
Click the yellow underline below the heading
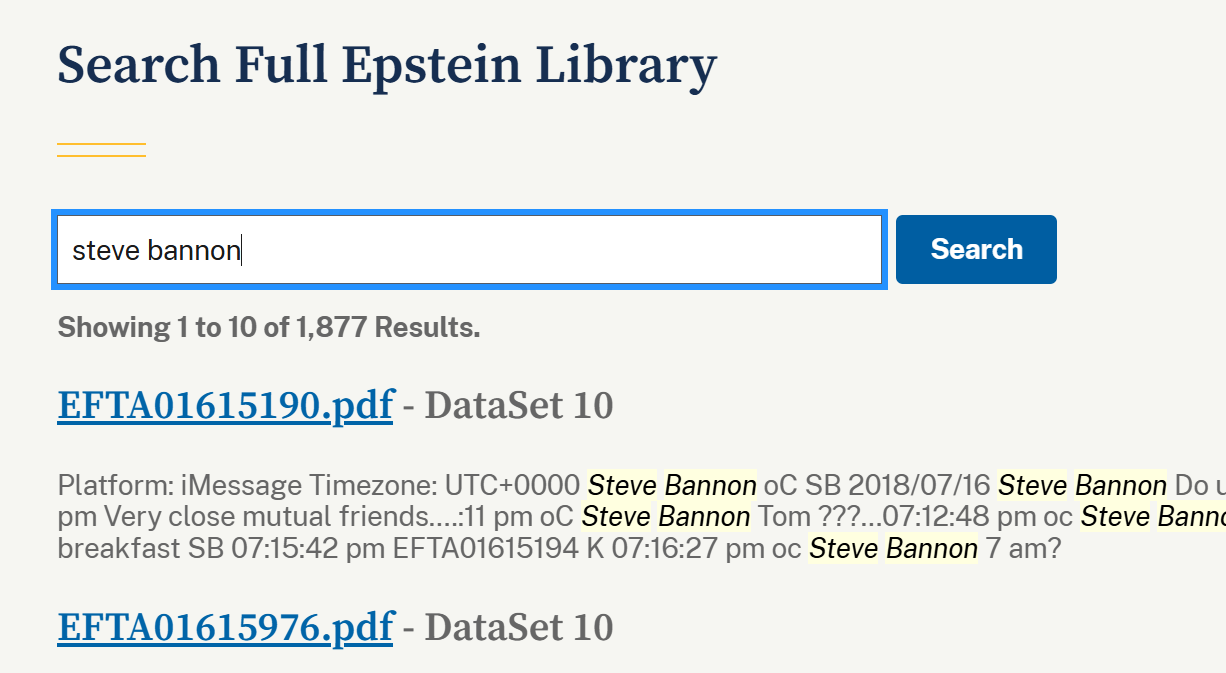point(101,150)
